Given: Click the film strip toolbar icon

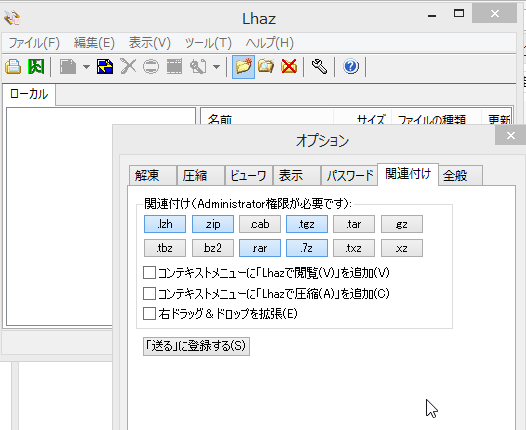Looking at the screenshot, I should tap(174, 66).
